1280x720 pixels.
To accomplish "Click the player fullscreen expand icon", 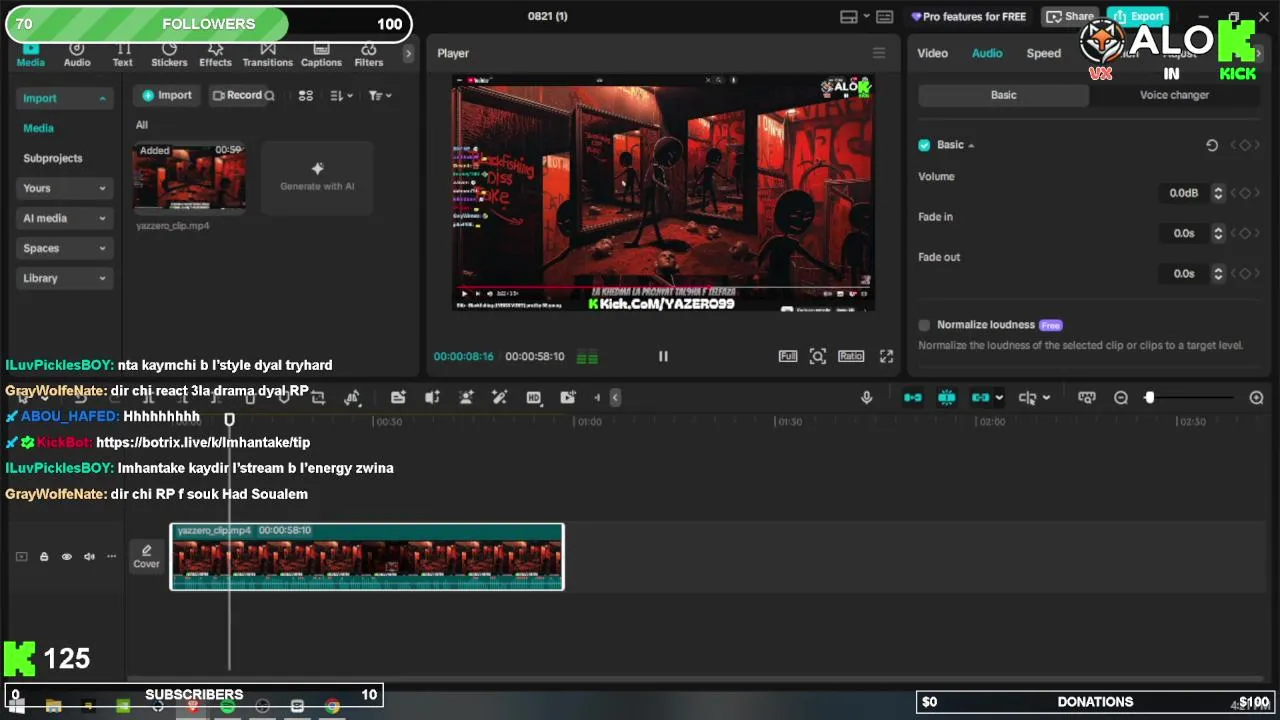I will click(x=886, y=356).
